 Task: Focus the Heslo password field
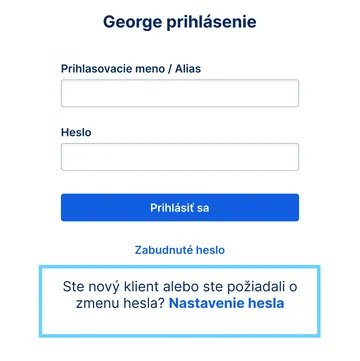pos(180,157)
